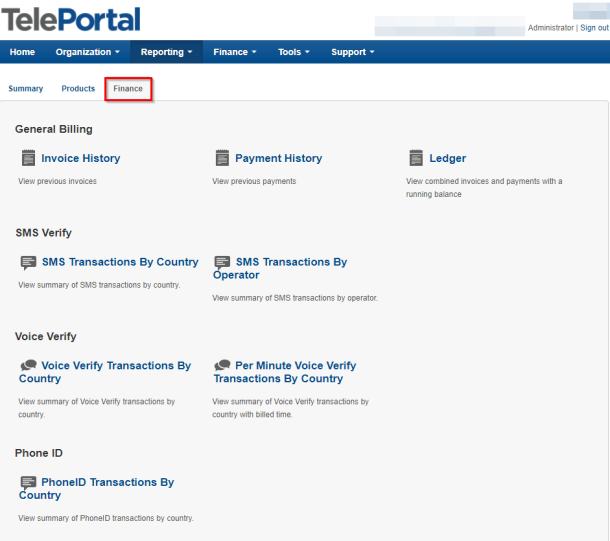Click the Sign out link
610x541 pixels.
594,28
